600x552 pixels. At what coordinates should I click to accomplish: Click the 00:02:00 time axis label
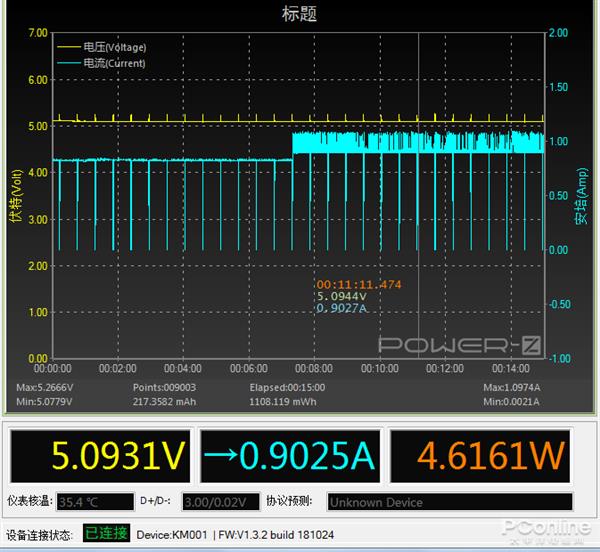[117, 368]
